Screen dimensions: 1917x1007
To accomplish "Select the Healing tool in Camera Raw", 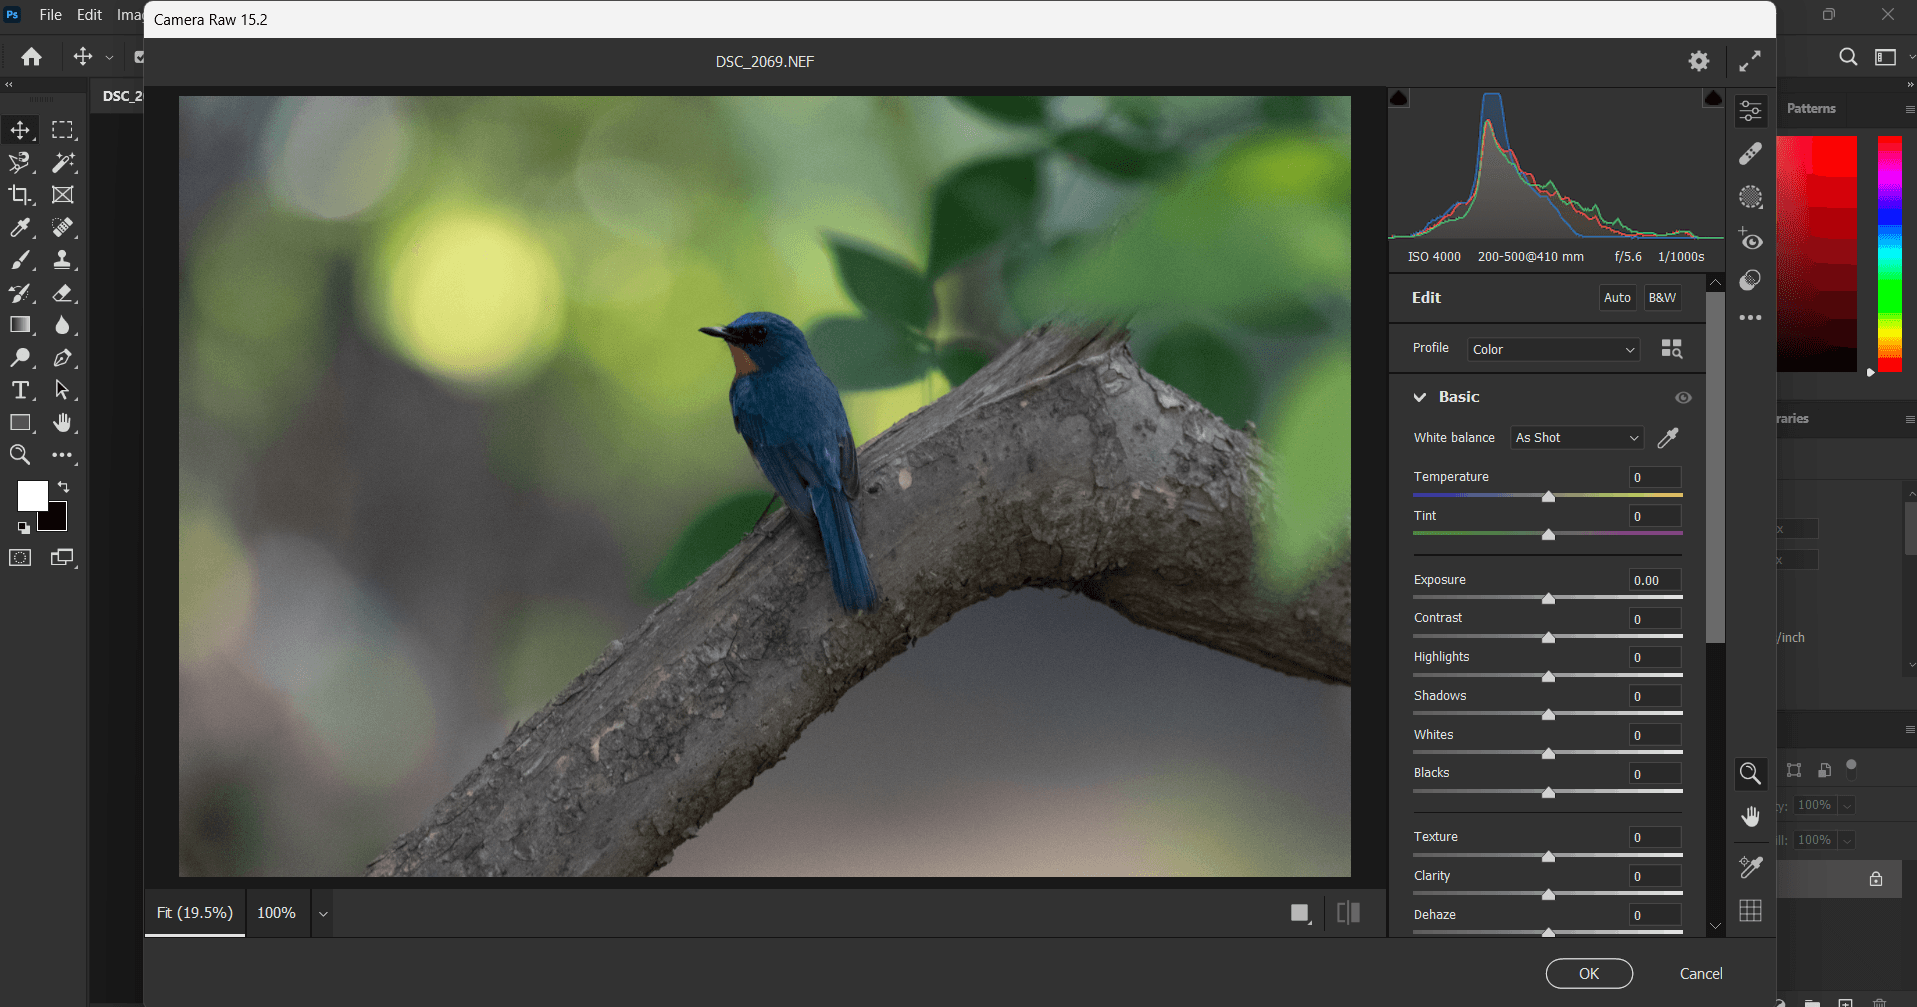I will tap(1750, 153).
